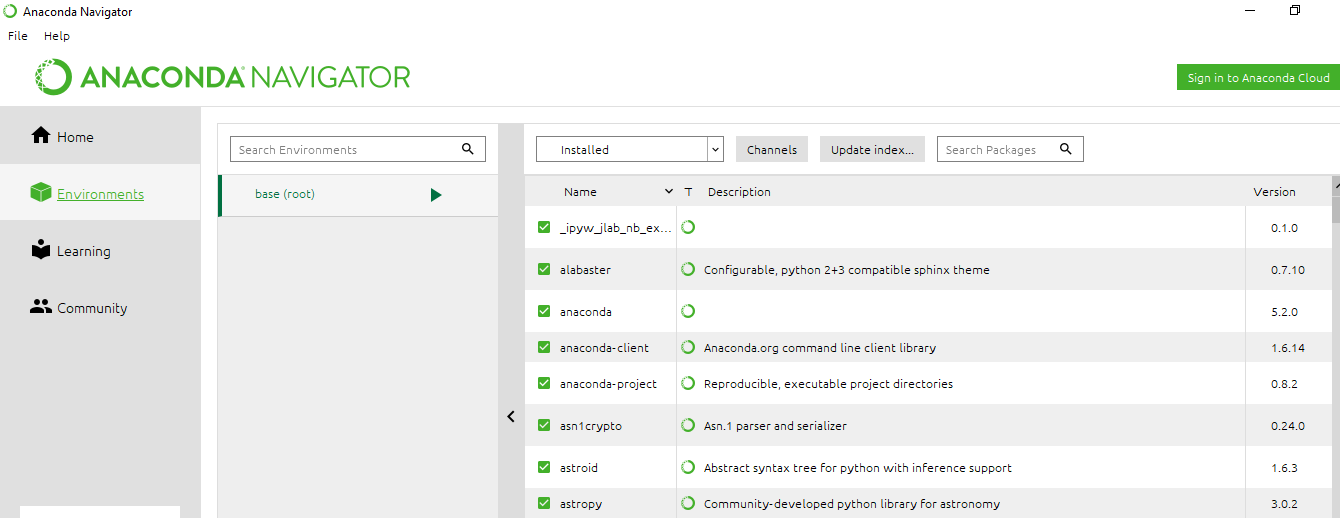Select the anaconda-client package name
1340x518 pixels.
604,348
